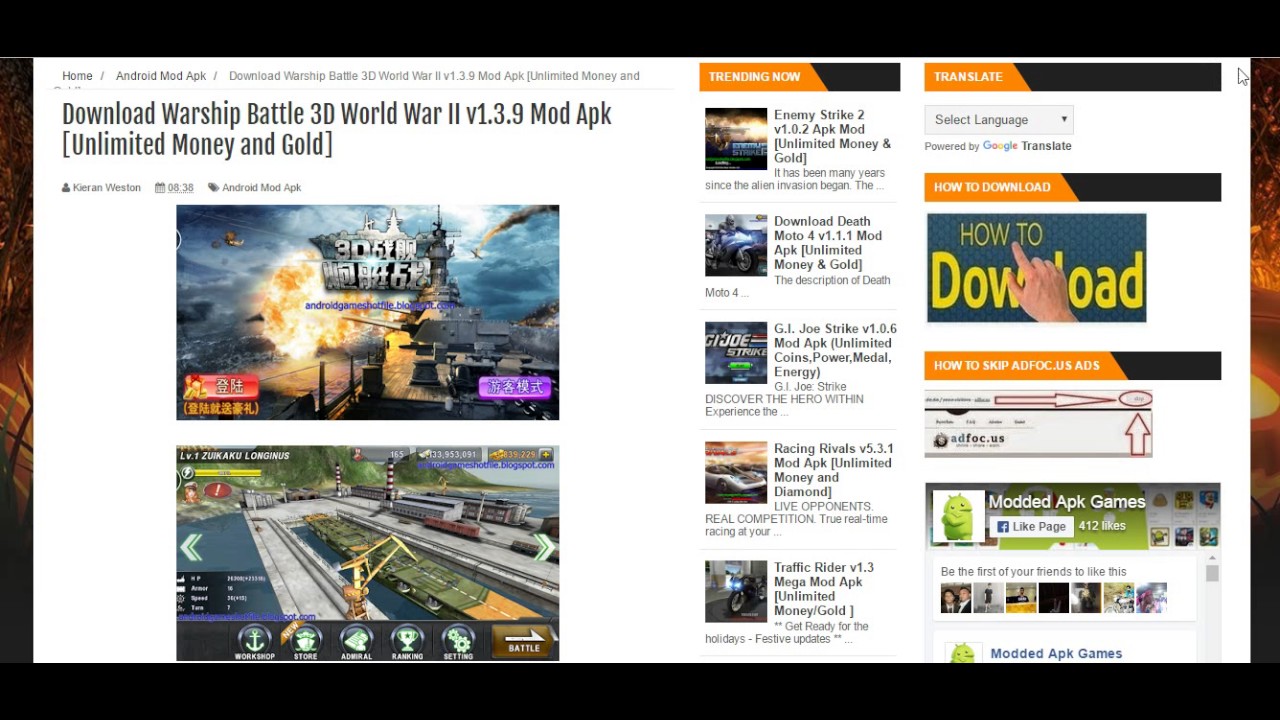Screen dimensions: 1280x720
Task: Click the BATTLE arrow button in game screenshot
Action: 524,641
